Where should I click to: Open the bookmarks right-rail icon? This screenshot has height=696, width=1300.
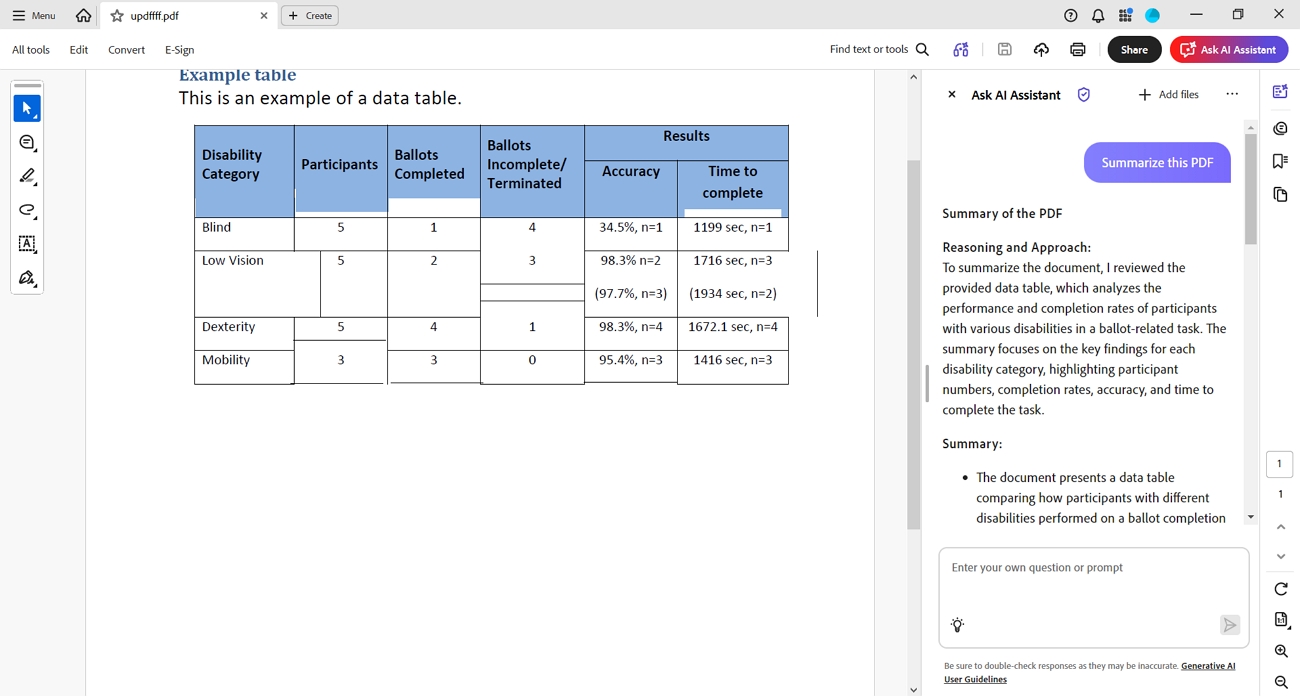pyautogui.click(x=1280, y=161)
